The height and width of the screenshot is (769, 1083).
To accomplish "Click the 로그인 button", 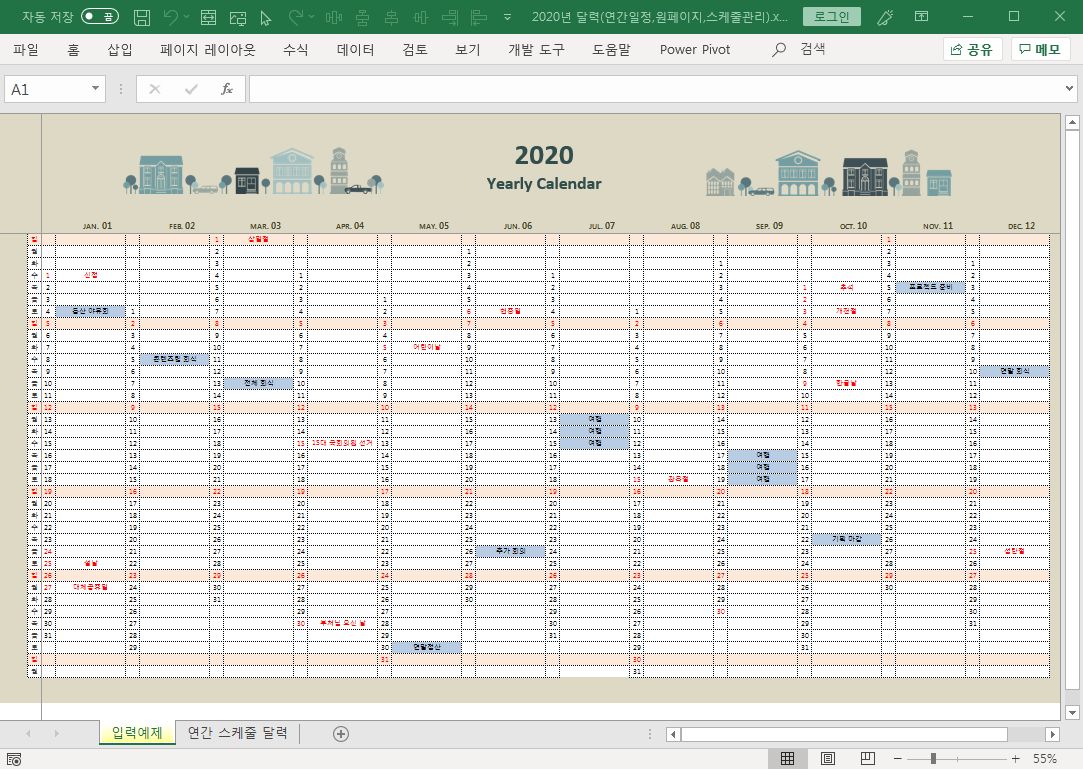I will point(831,17).
